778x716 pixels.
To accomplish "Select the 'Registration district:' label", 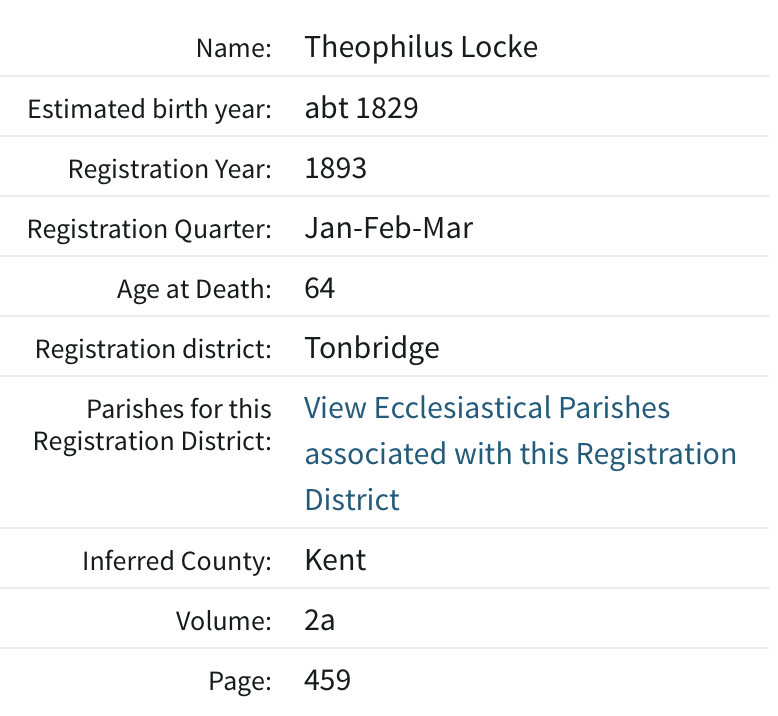I will pyautogui.click(x=154, y=350).
